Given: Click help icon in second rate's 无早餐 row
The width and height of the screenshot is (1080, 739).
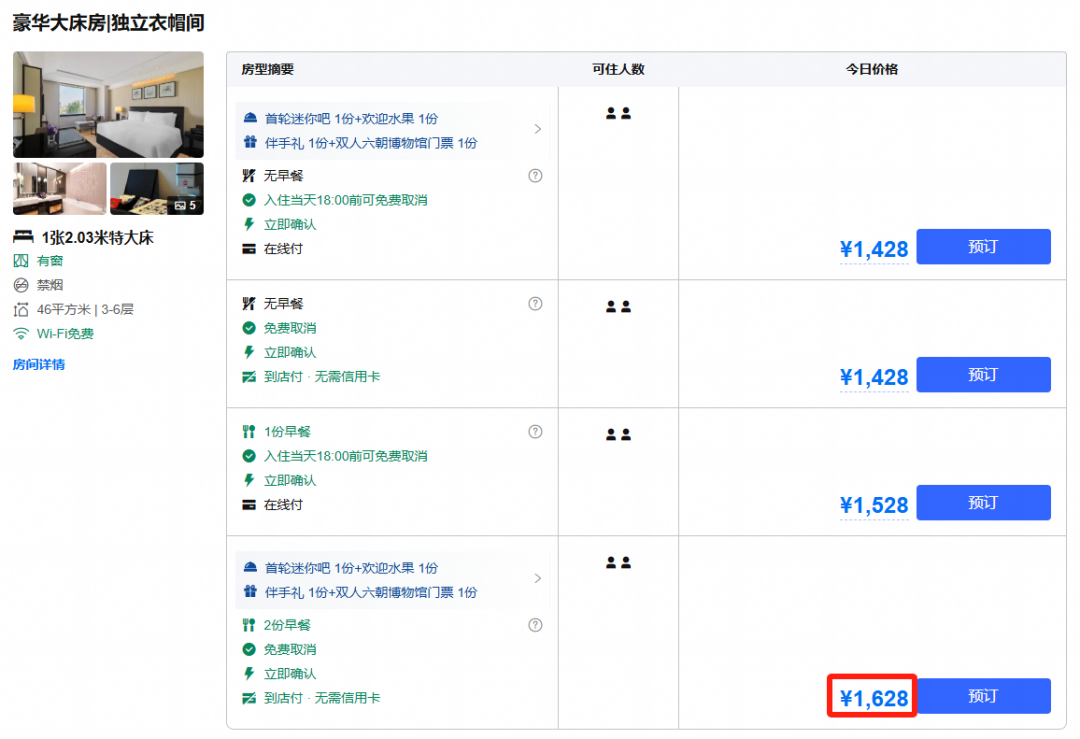Looking at the screenshot, I should [x=535, y=304].
